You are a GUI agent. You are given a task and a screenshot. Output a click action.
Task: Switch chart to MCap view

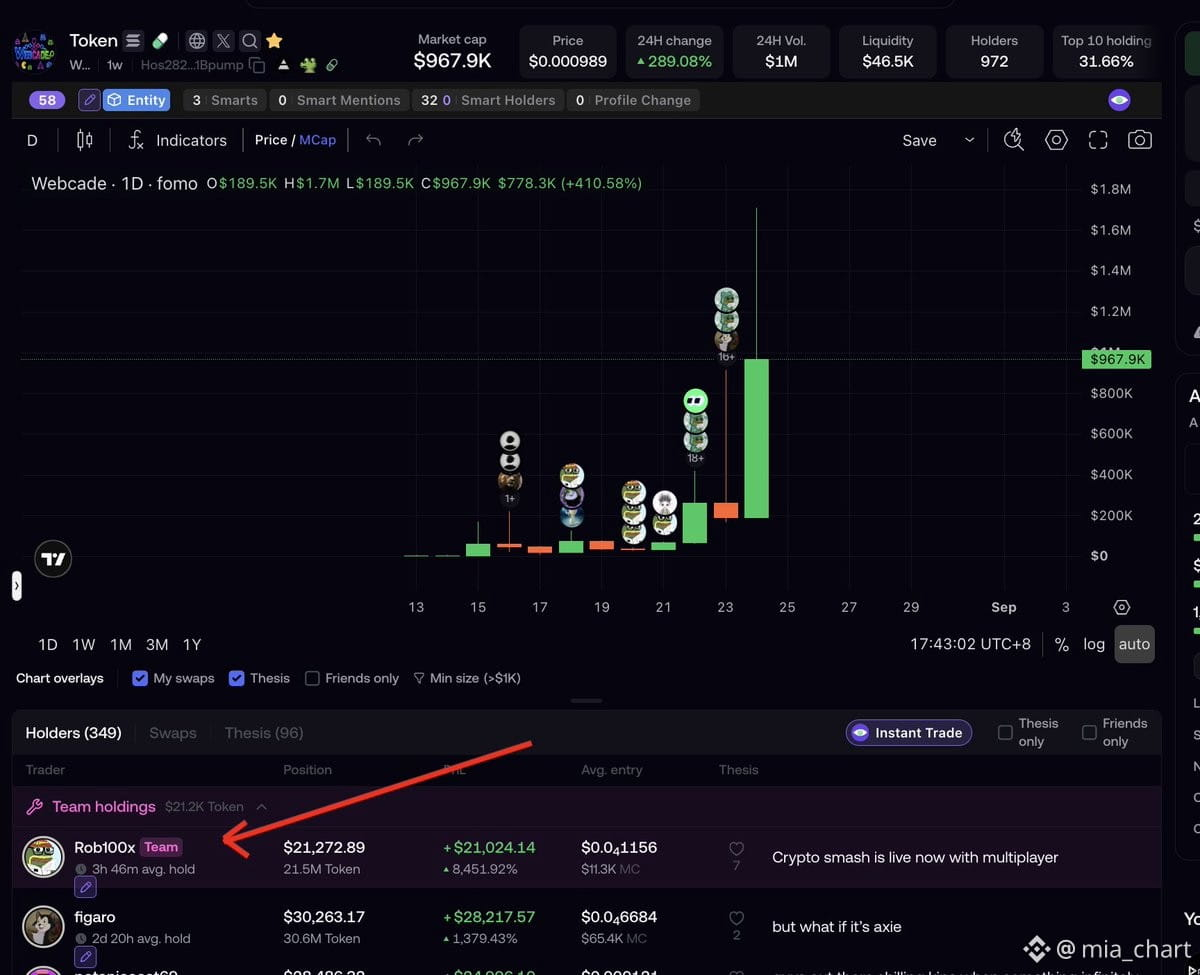pos(318,140)
